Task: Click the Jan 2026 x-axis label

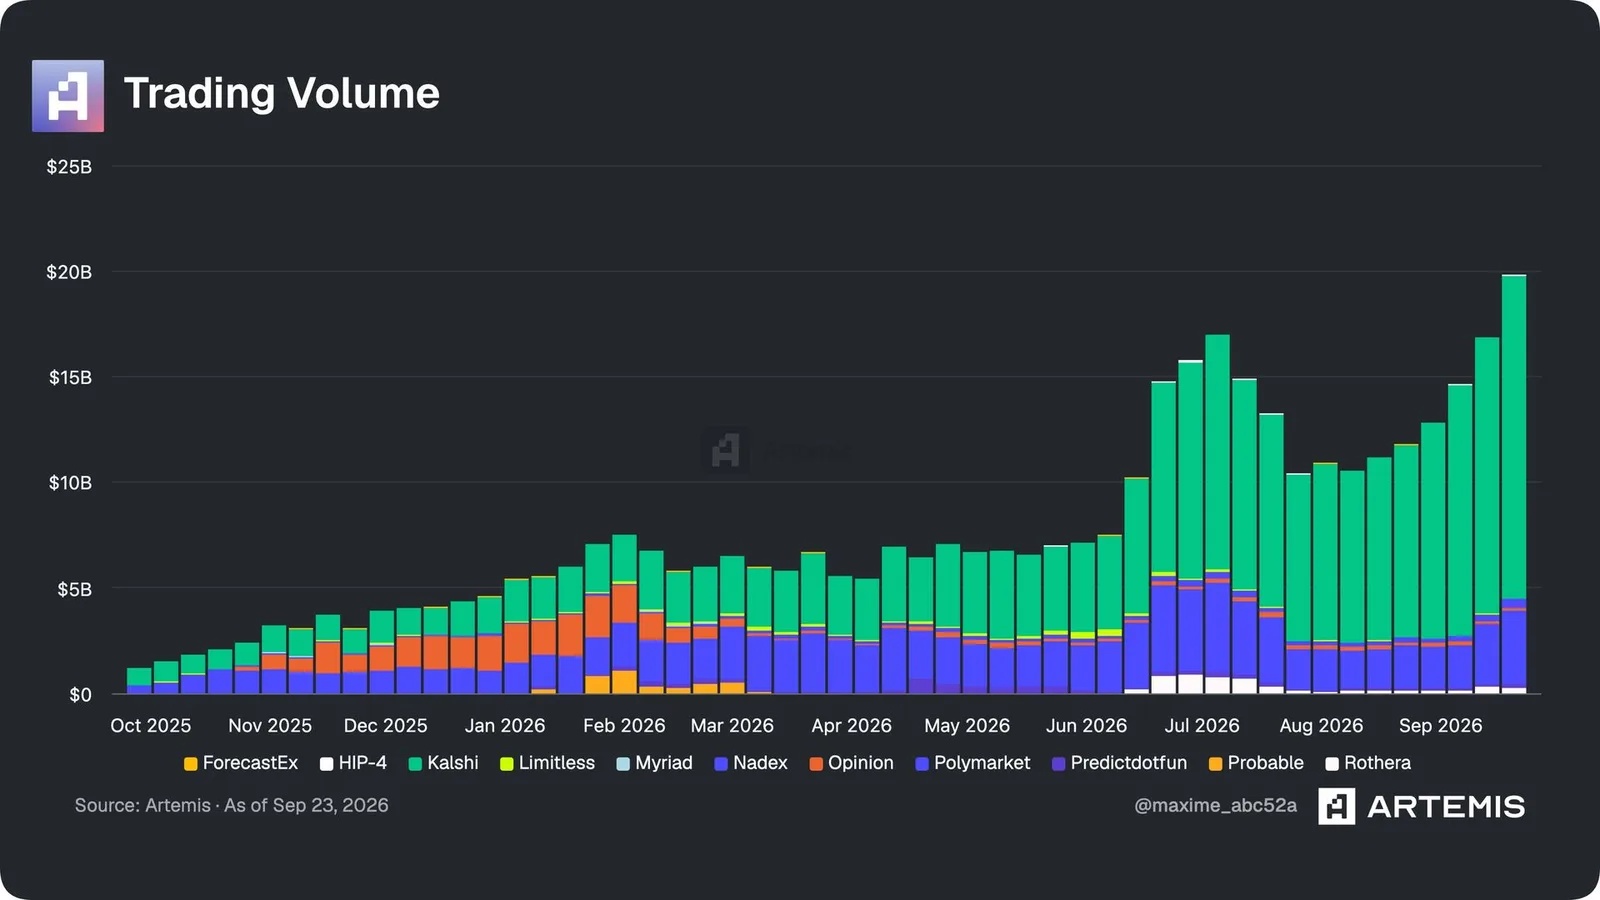Action: click(505, 726)
